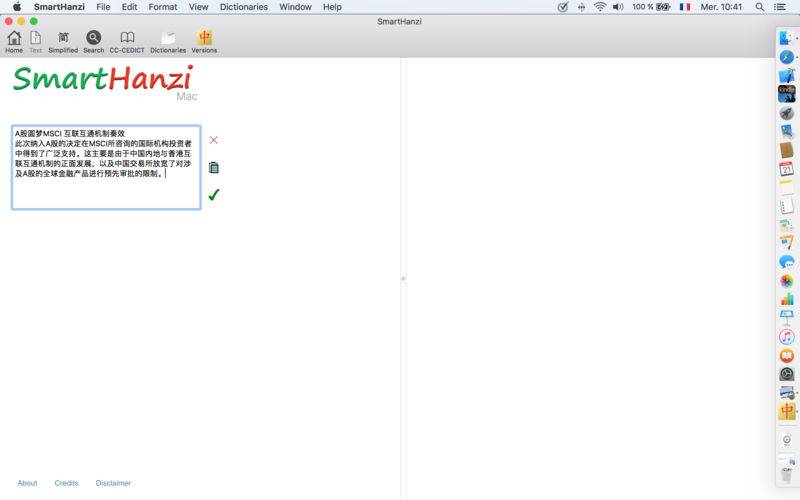Open Keynote from the Dock
The height and width of the screenshot is (500, 800).
pos(786,318)
